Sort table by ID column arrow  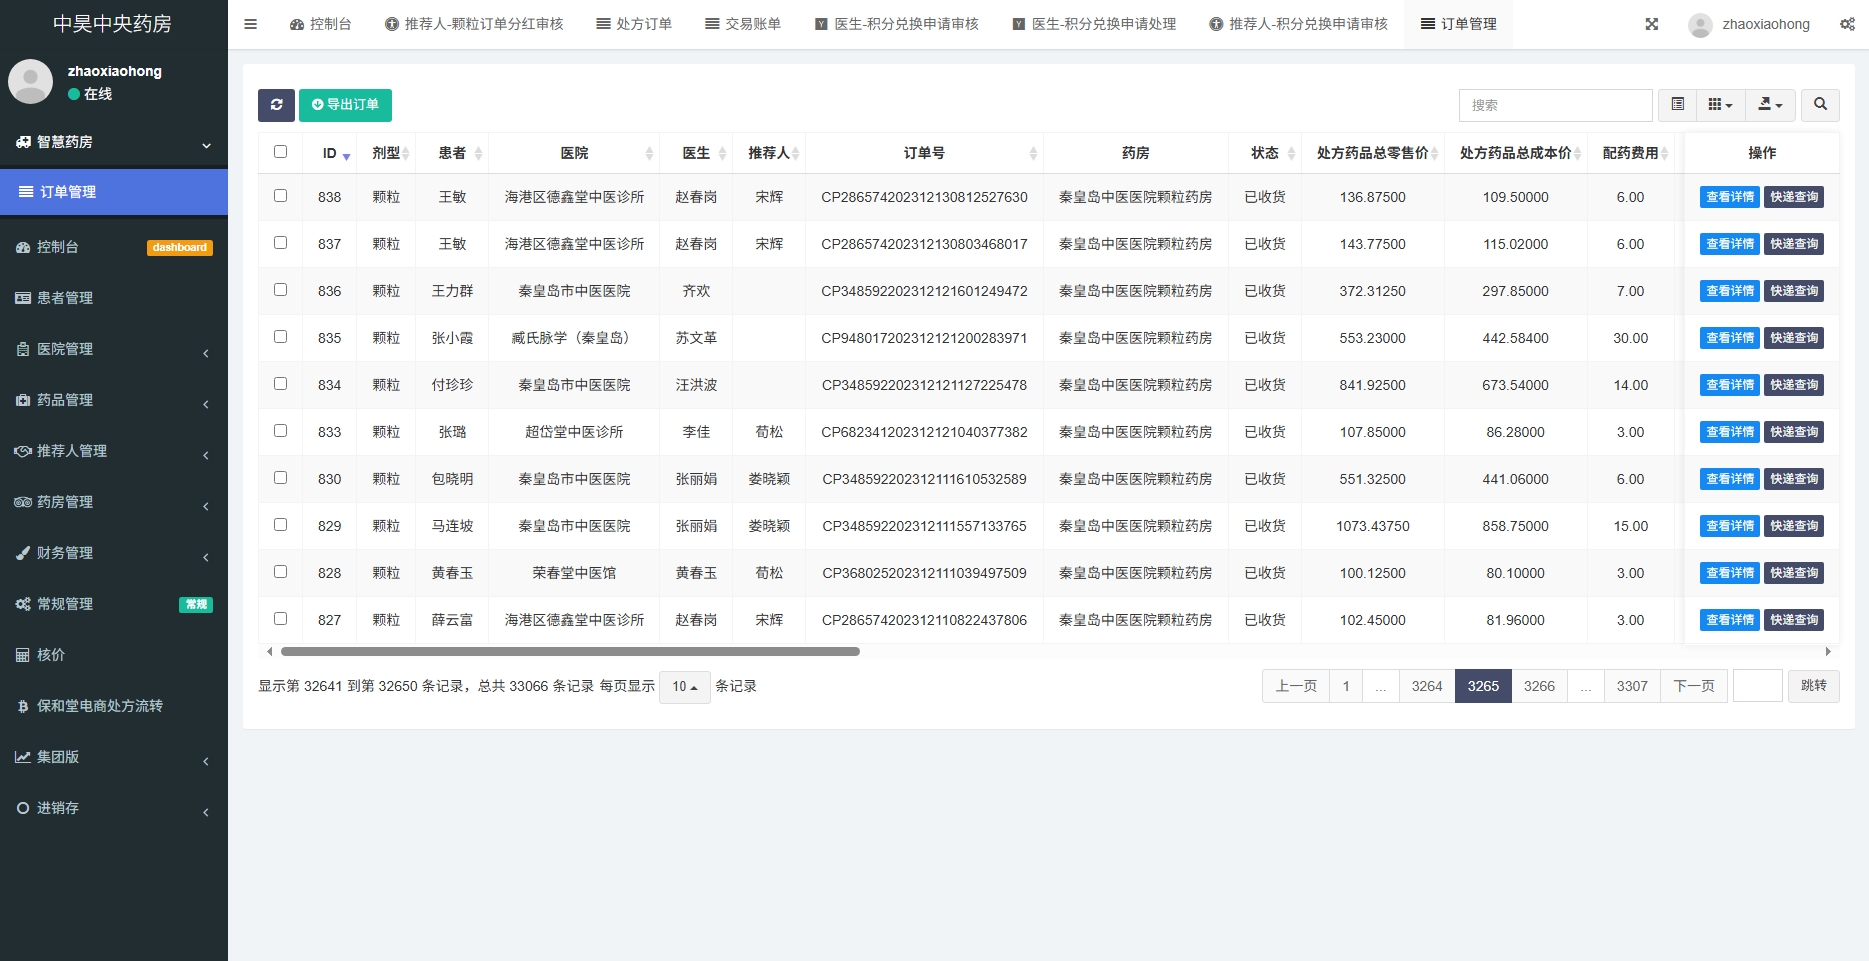(x=346, y=155)
